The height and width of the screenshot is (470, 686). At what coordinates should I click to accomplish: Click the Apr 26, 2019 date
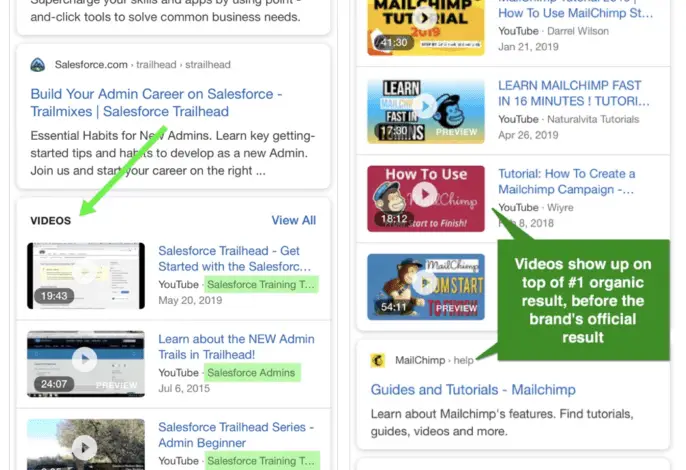[x=528, y=135]
